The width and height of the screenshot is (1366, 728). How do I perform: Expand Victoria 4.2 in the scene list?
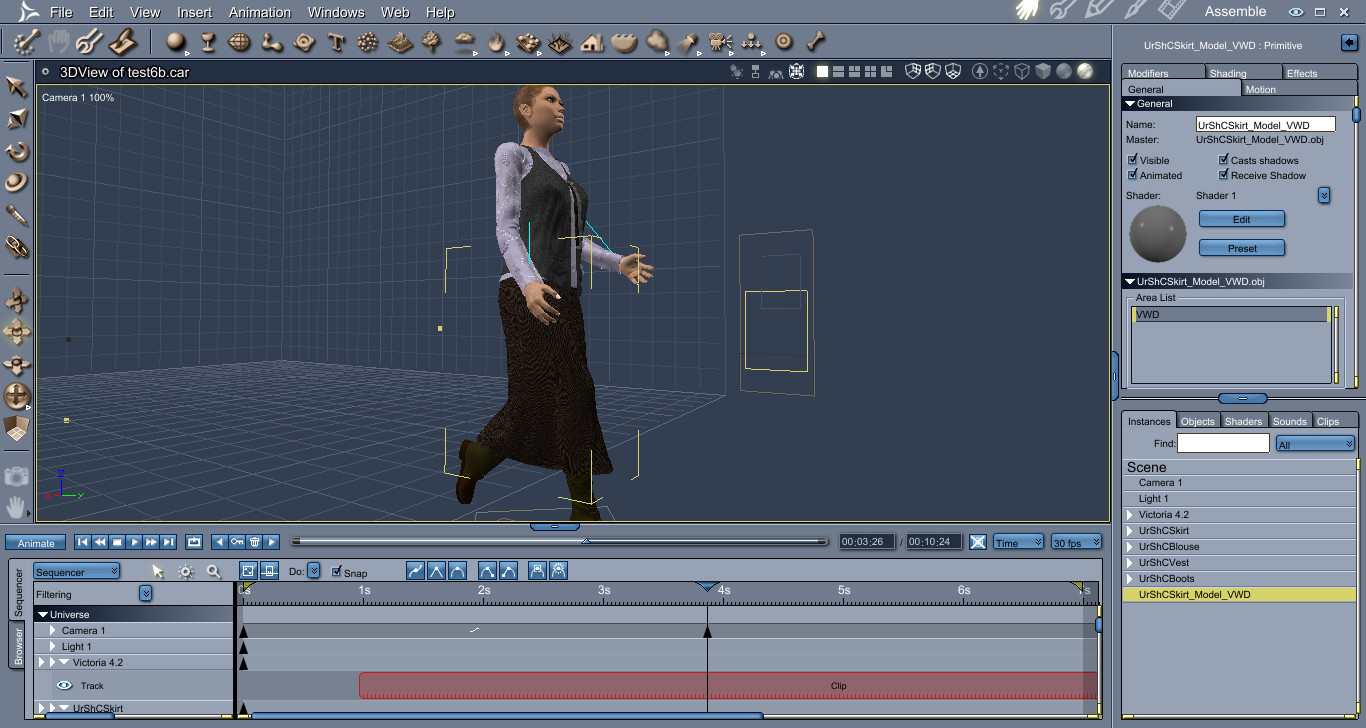click(1130, 515)
